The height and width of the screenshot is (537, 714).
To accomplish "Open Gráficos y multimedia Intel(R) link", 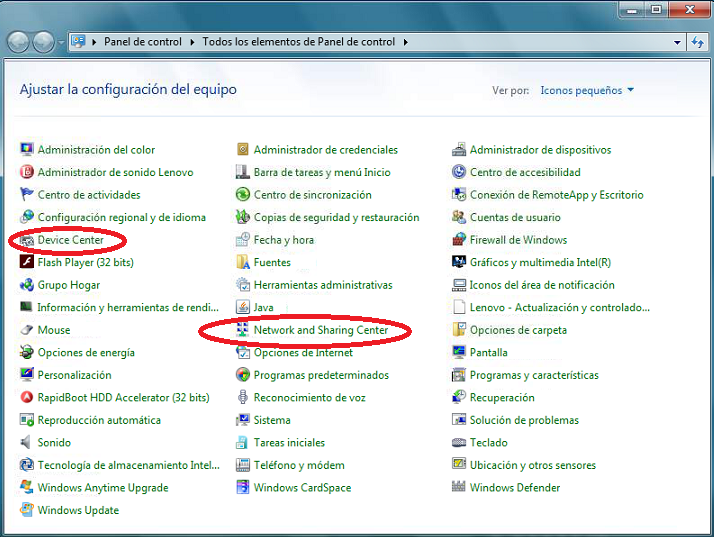I will click(x=540, y=262).
